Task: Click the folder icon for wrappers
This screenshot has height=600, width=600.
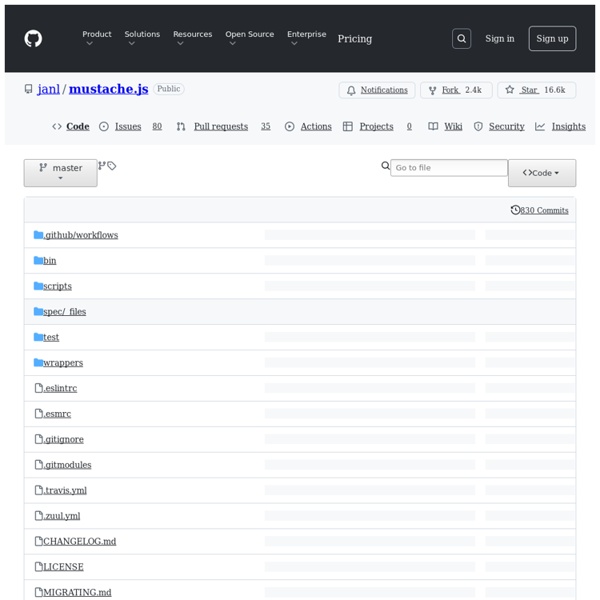Action: pos(38,363)
